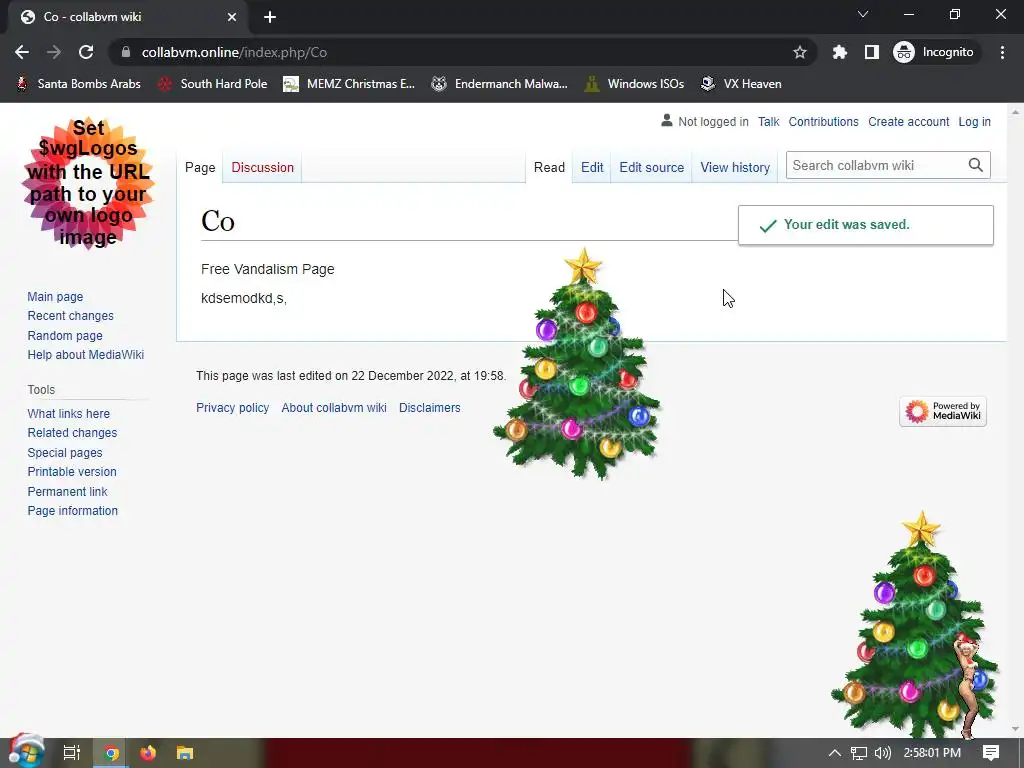This screenshot has height=768, width=1024.
Task: Open the Edit source tab
Action: coord(651,167)
